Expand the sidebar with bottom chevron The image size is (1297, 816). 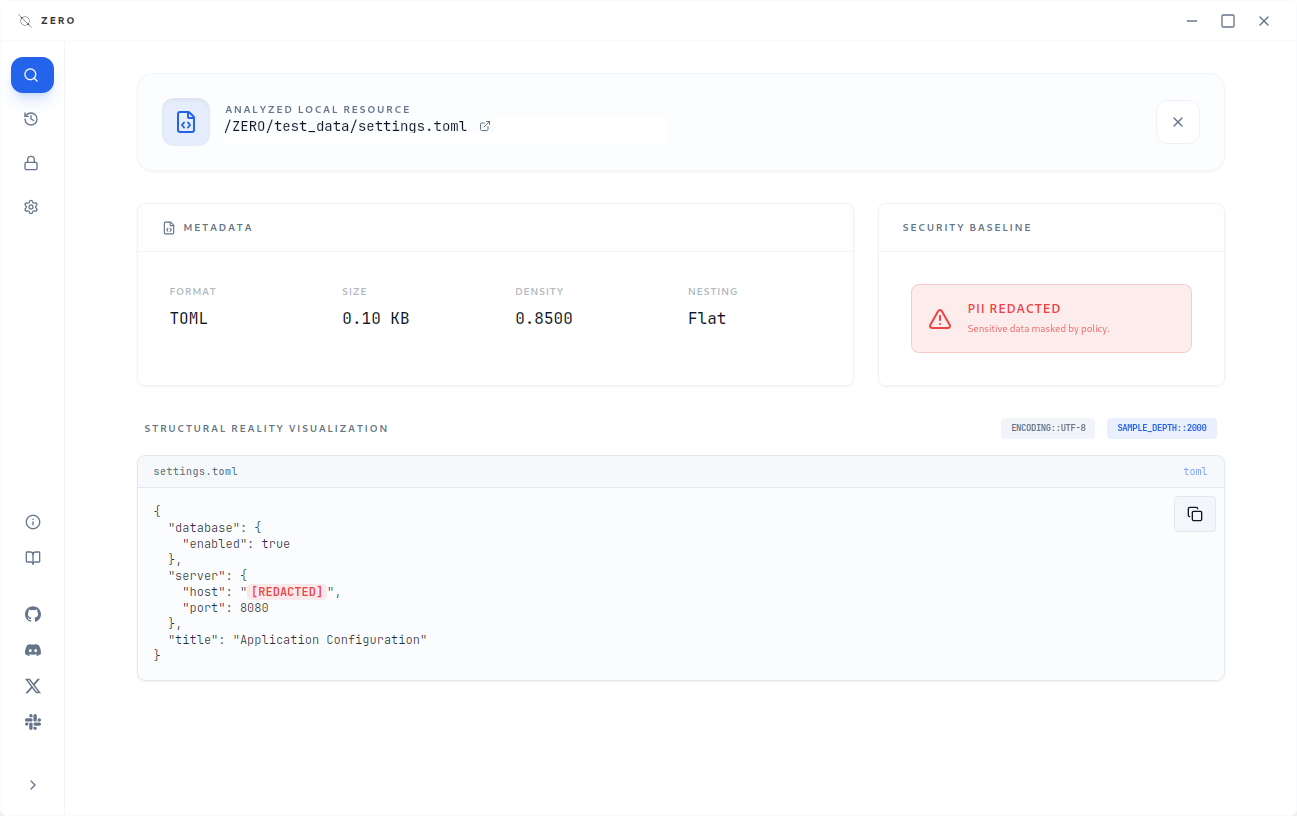[x=33, y=785]
